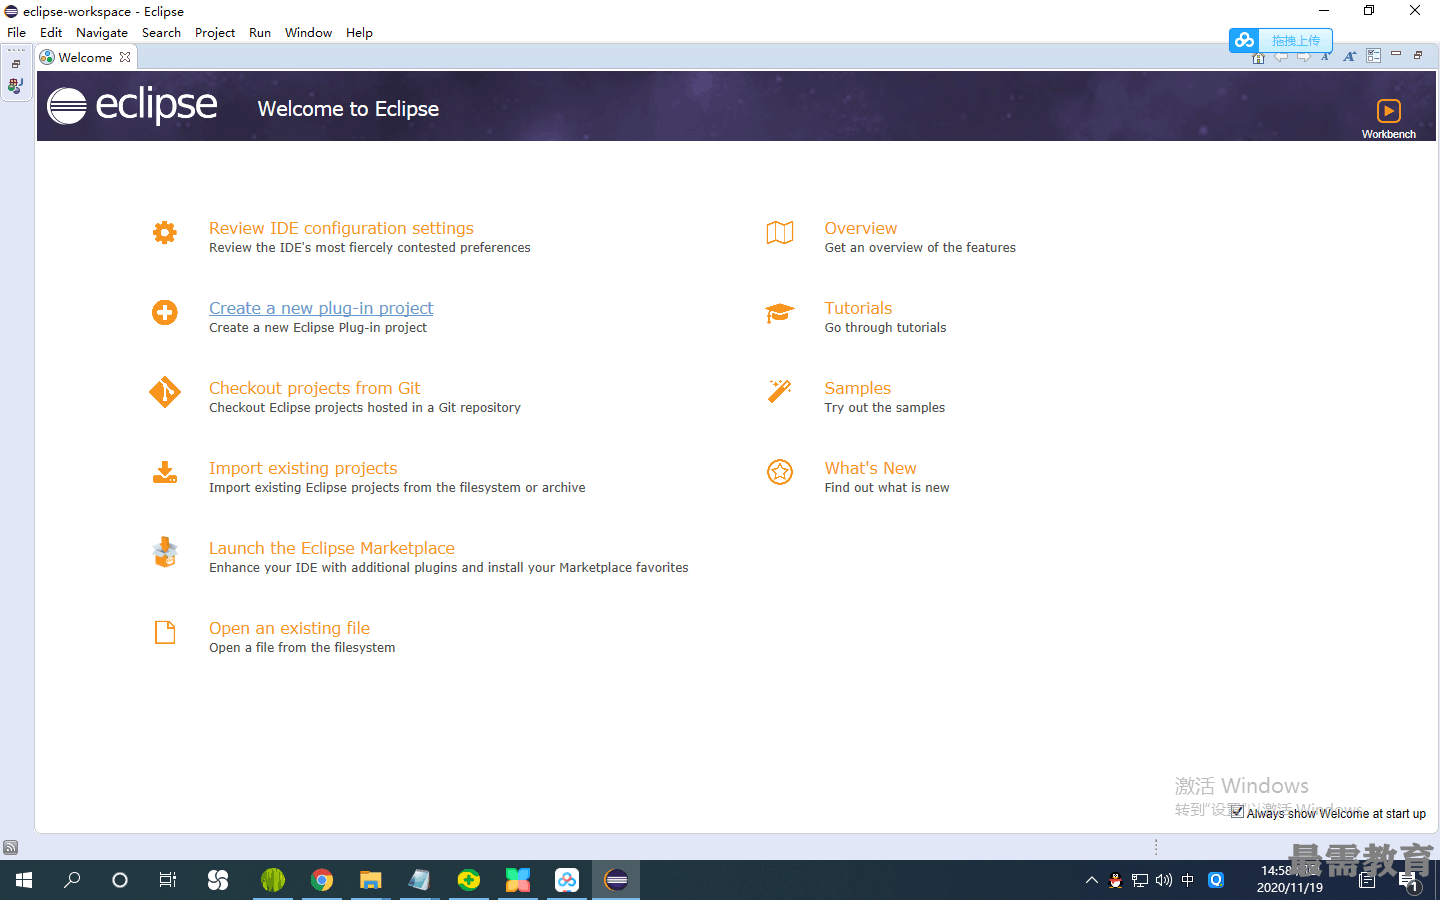Open the Window menu
Image resolution: width=1440 pixels, height=900 pixels.
coord(308,33)
